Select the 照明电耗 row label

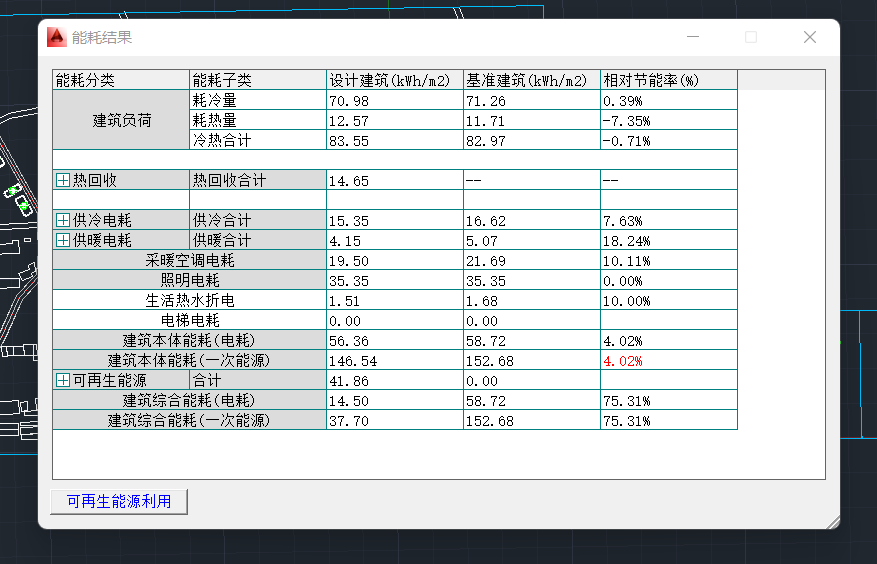[x=189, y=280]
